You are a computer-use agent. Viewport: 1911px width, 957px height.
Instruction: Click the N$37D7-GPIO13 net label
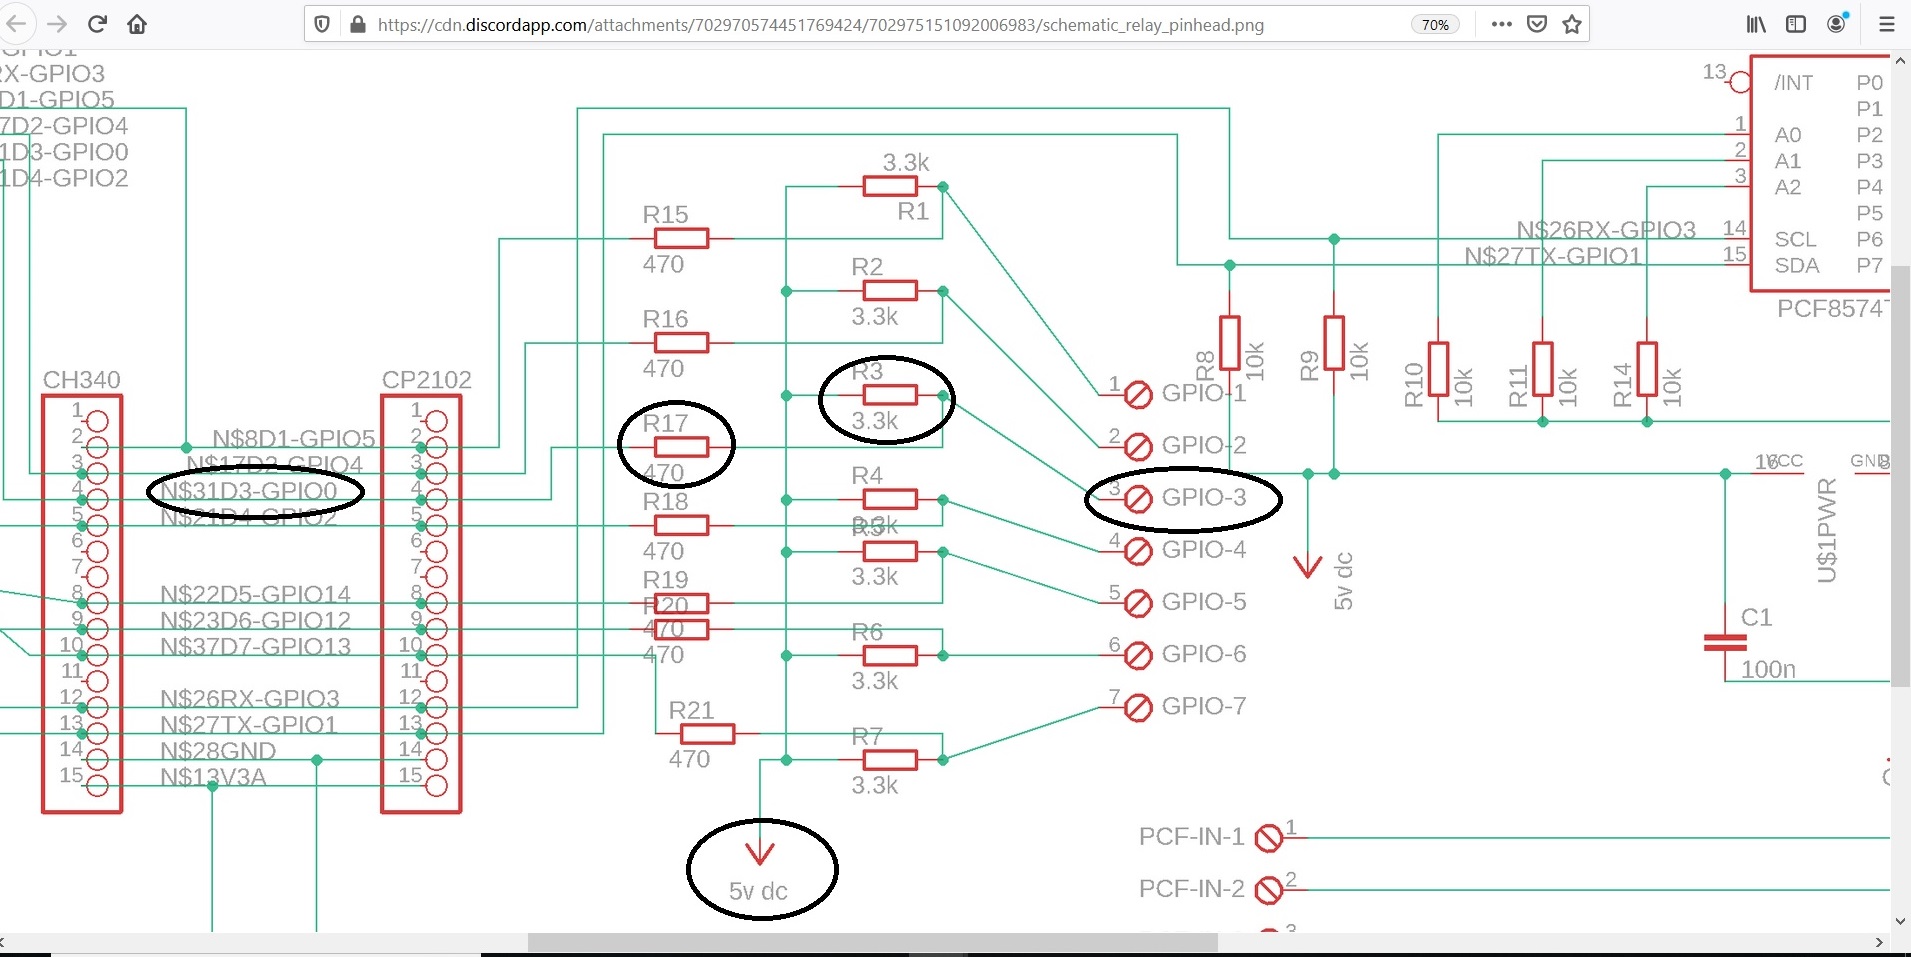[x=256, y=647]
